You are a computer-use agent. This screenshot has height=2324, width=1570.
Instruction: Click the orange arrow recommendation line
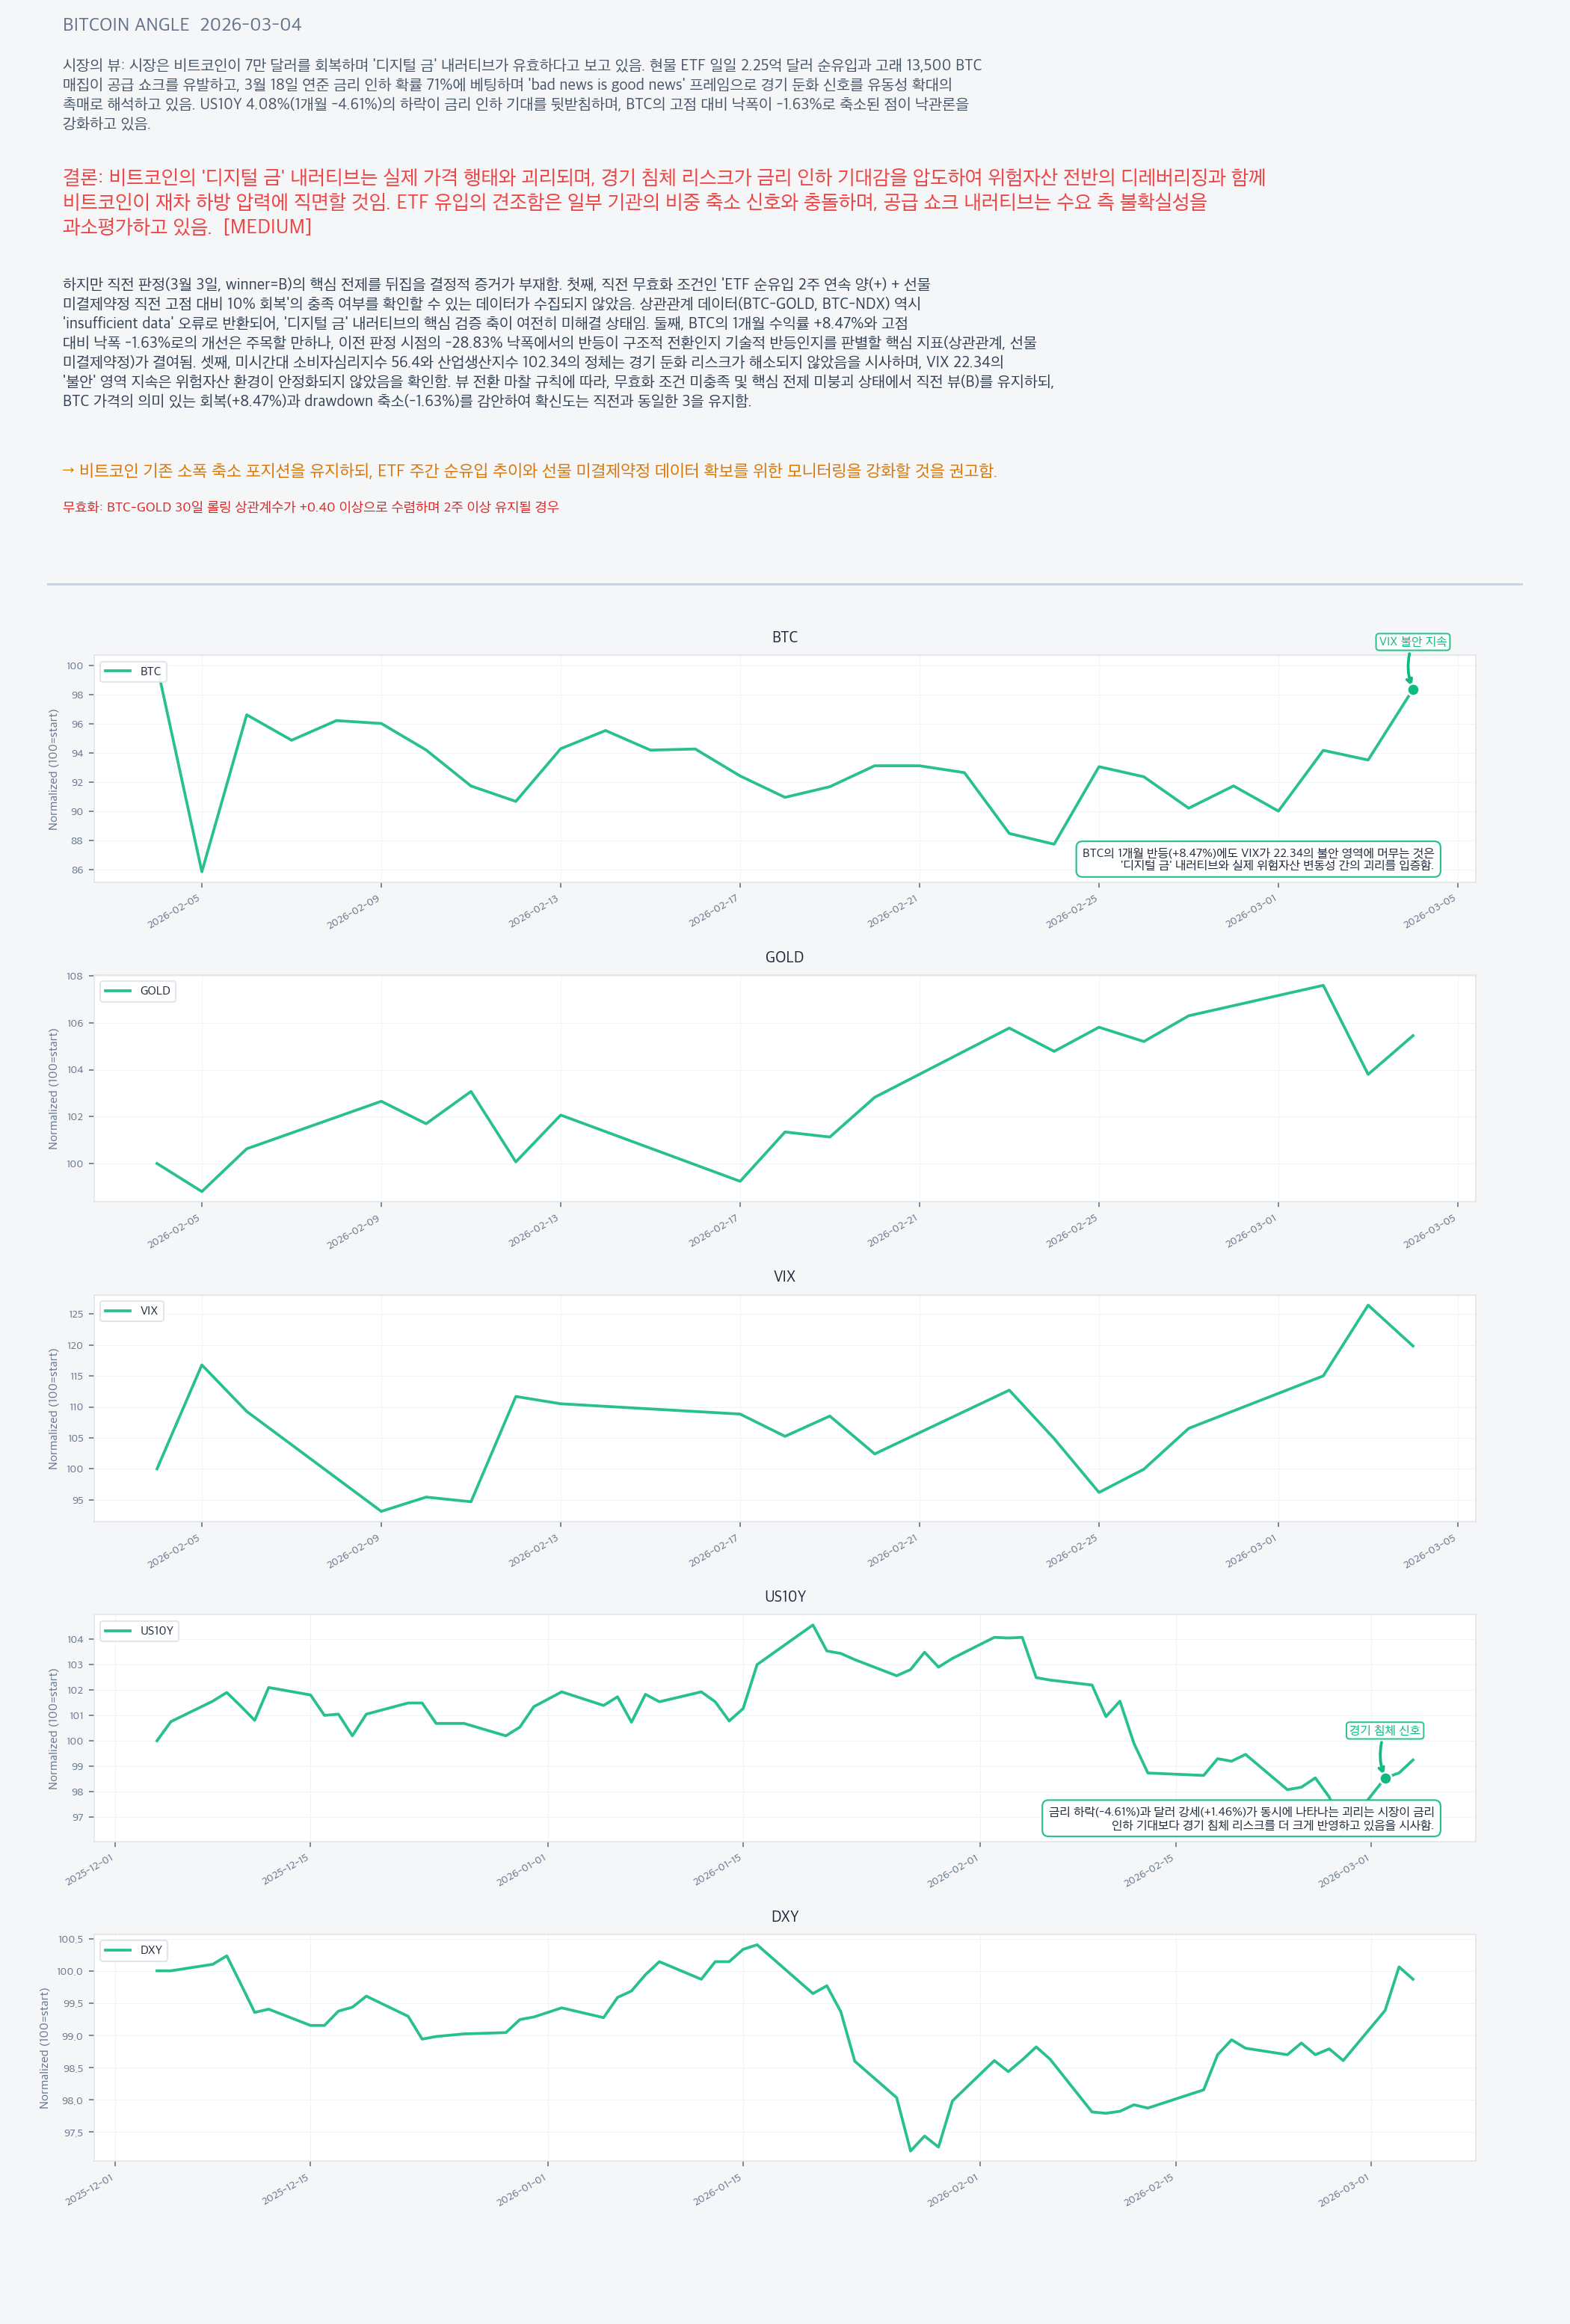[x=529, y=471]
